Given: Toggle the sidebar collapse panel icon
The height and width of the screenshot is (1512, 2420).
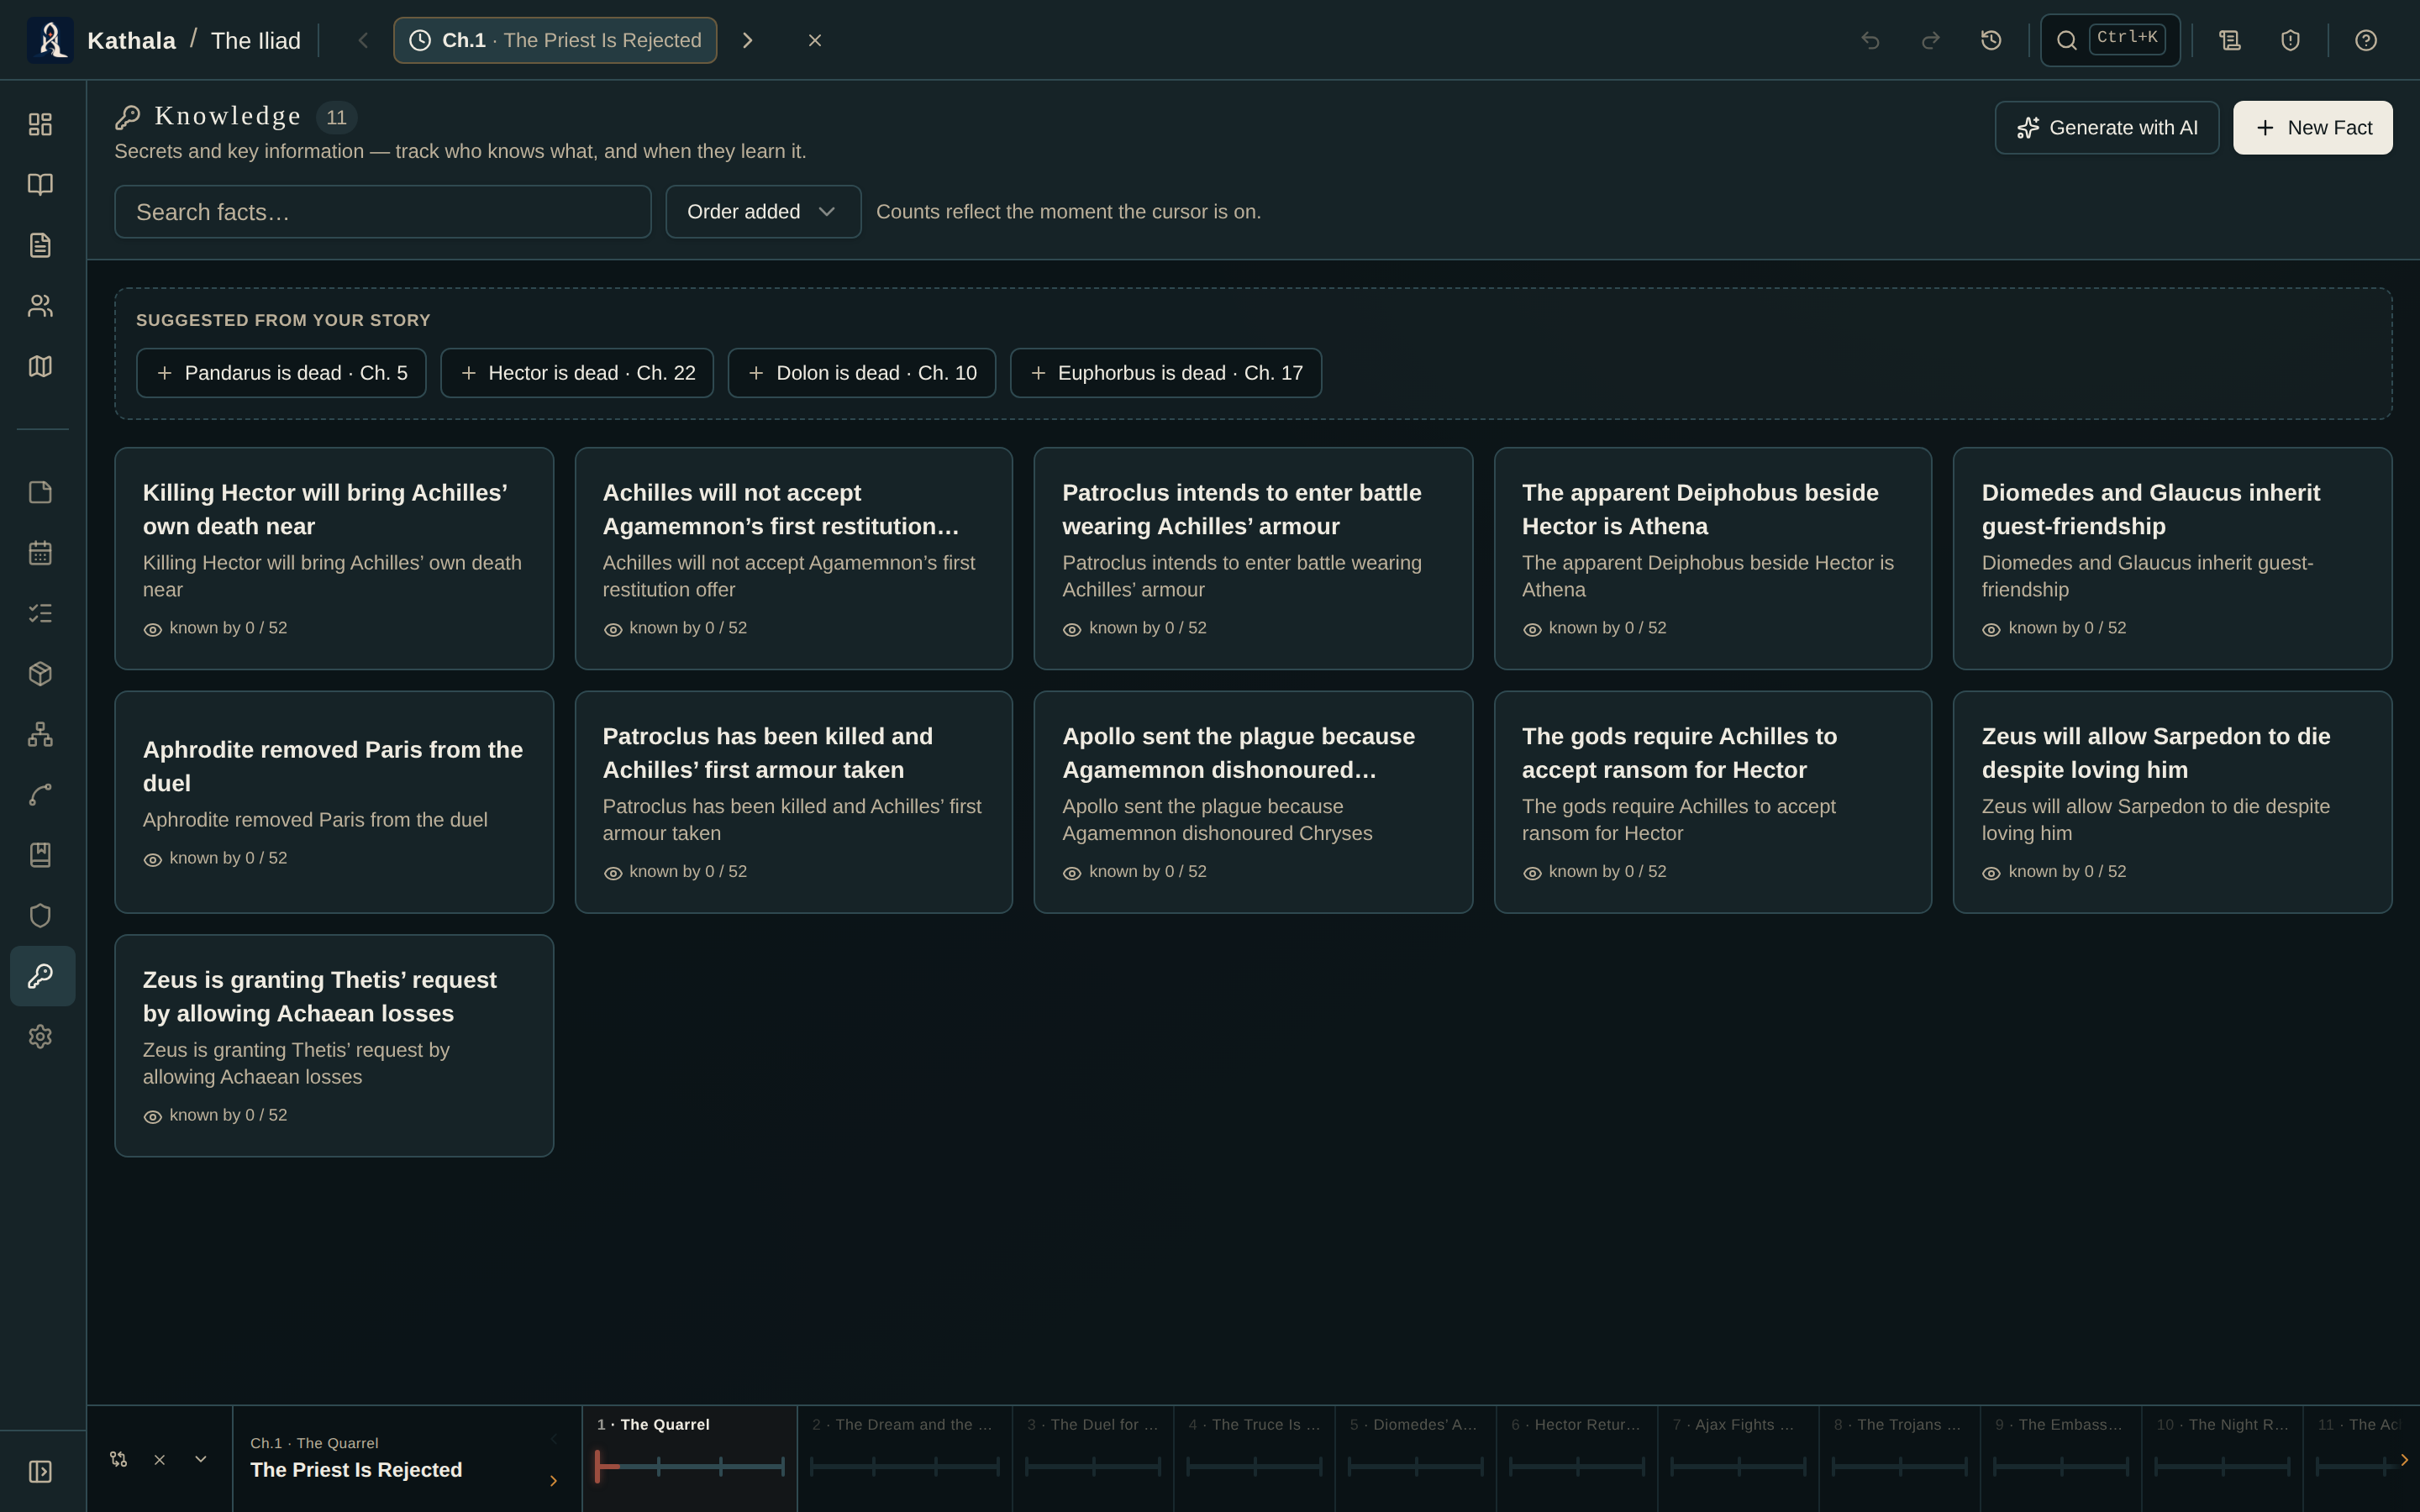Looking at the screenshot, I should tap(40, 1472).
